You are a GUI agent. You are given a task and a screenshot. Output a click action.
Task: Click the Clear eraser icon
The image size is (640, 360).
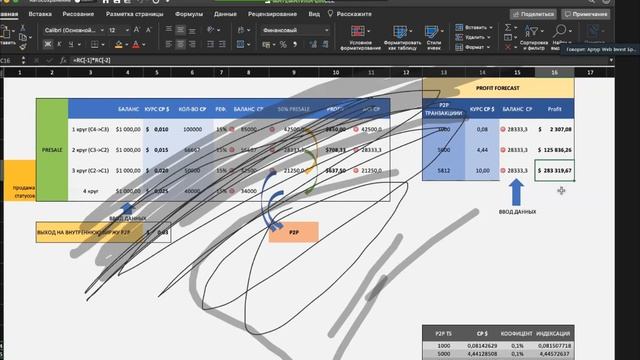pos(508,47)
